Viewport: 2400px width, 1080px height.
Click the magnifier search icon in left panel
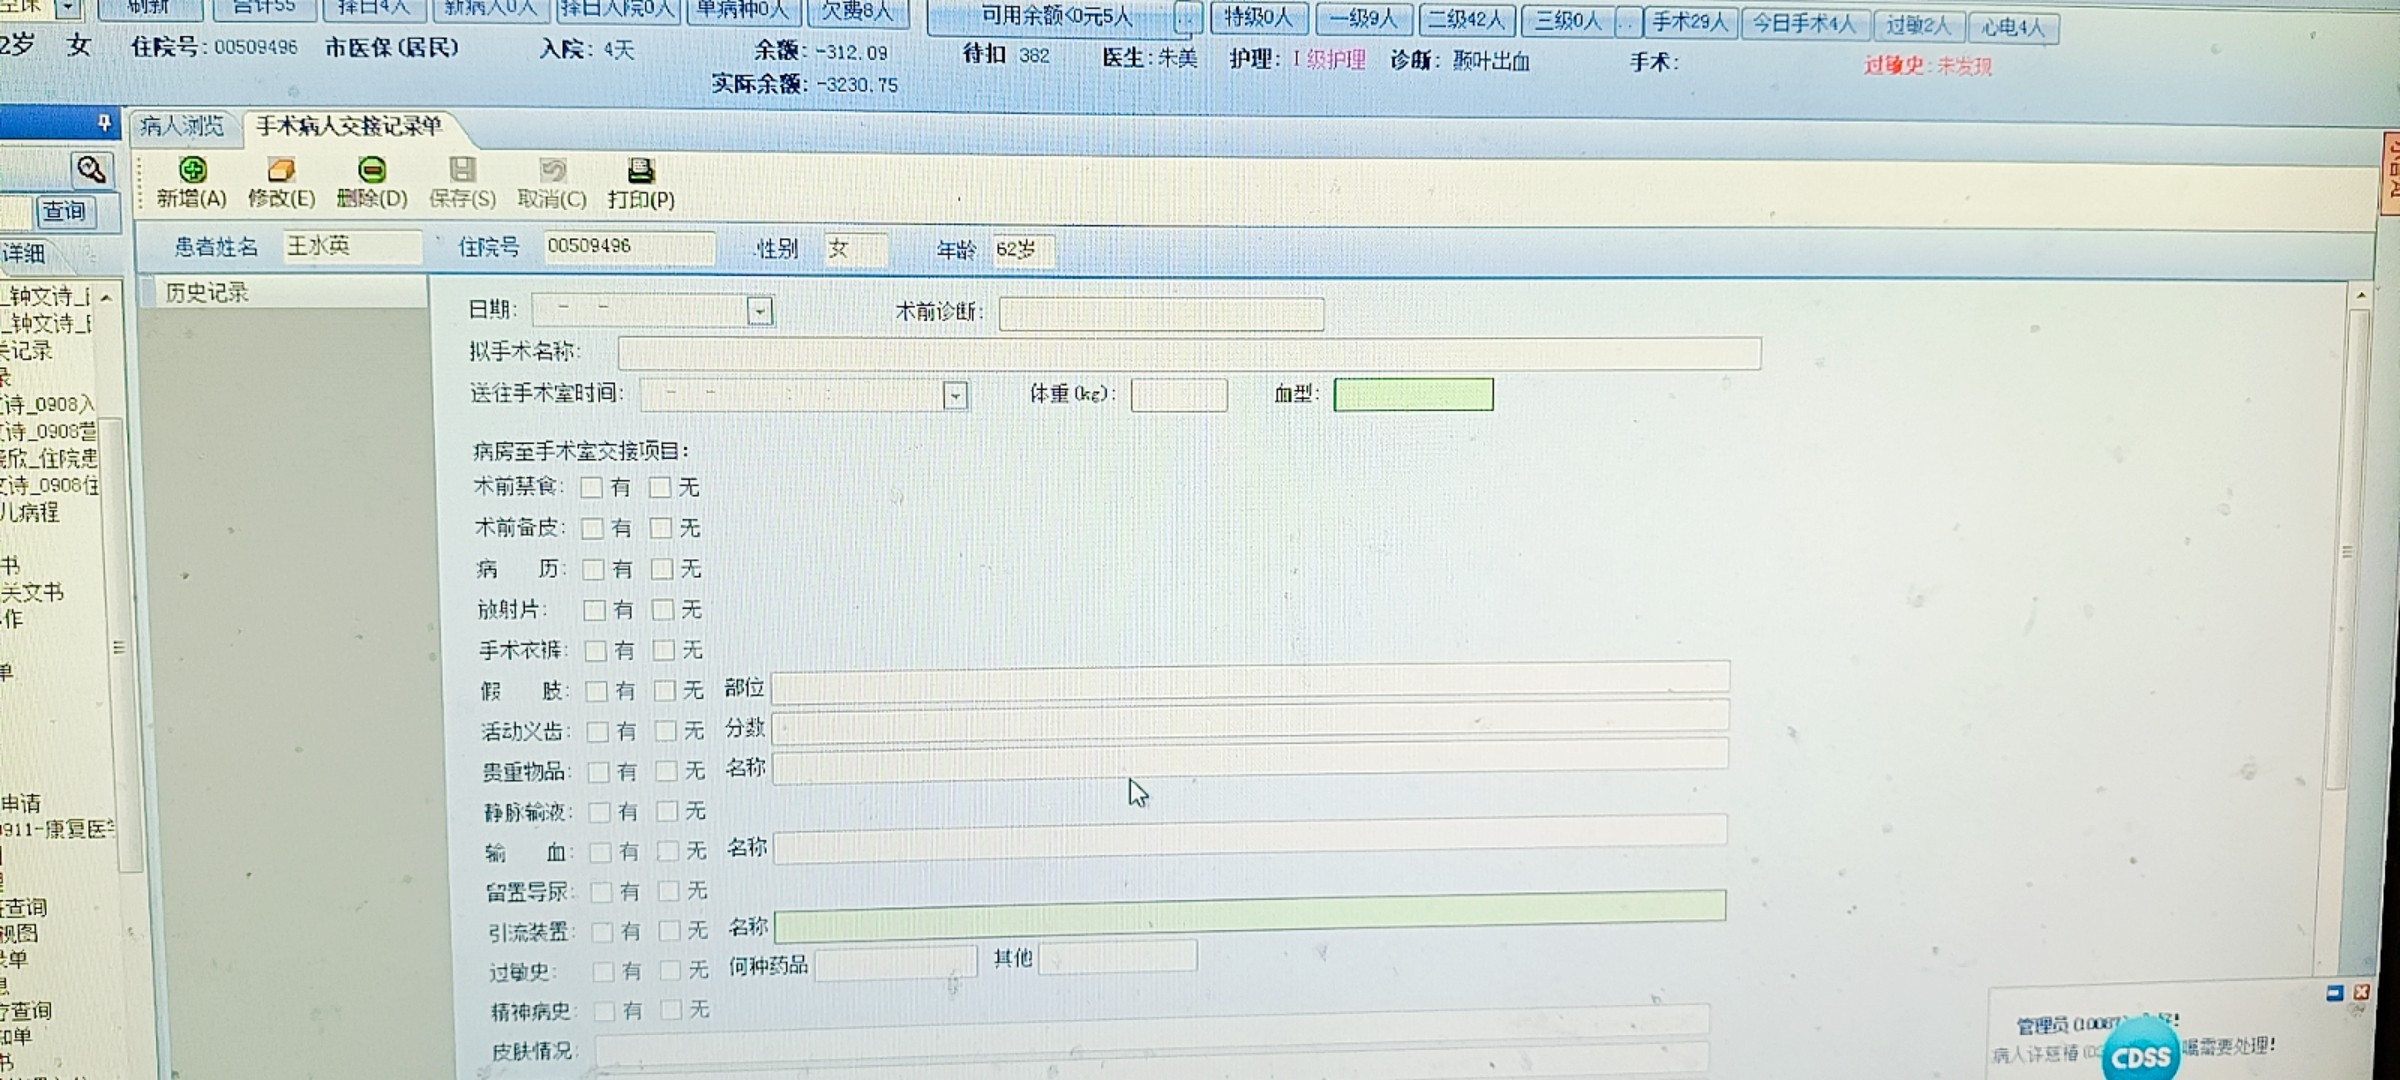[x=91, y=170]
